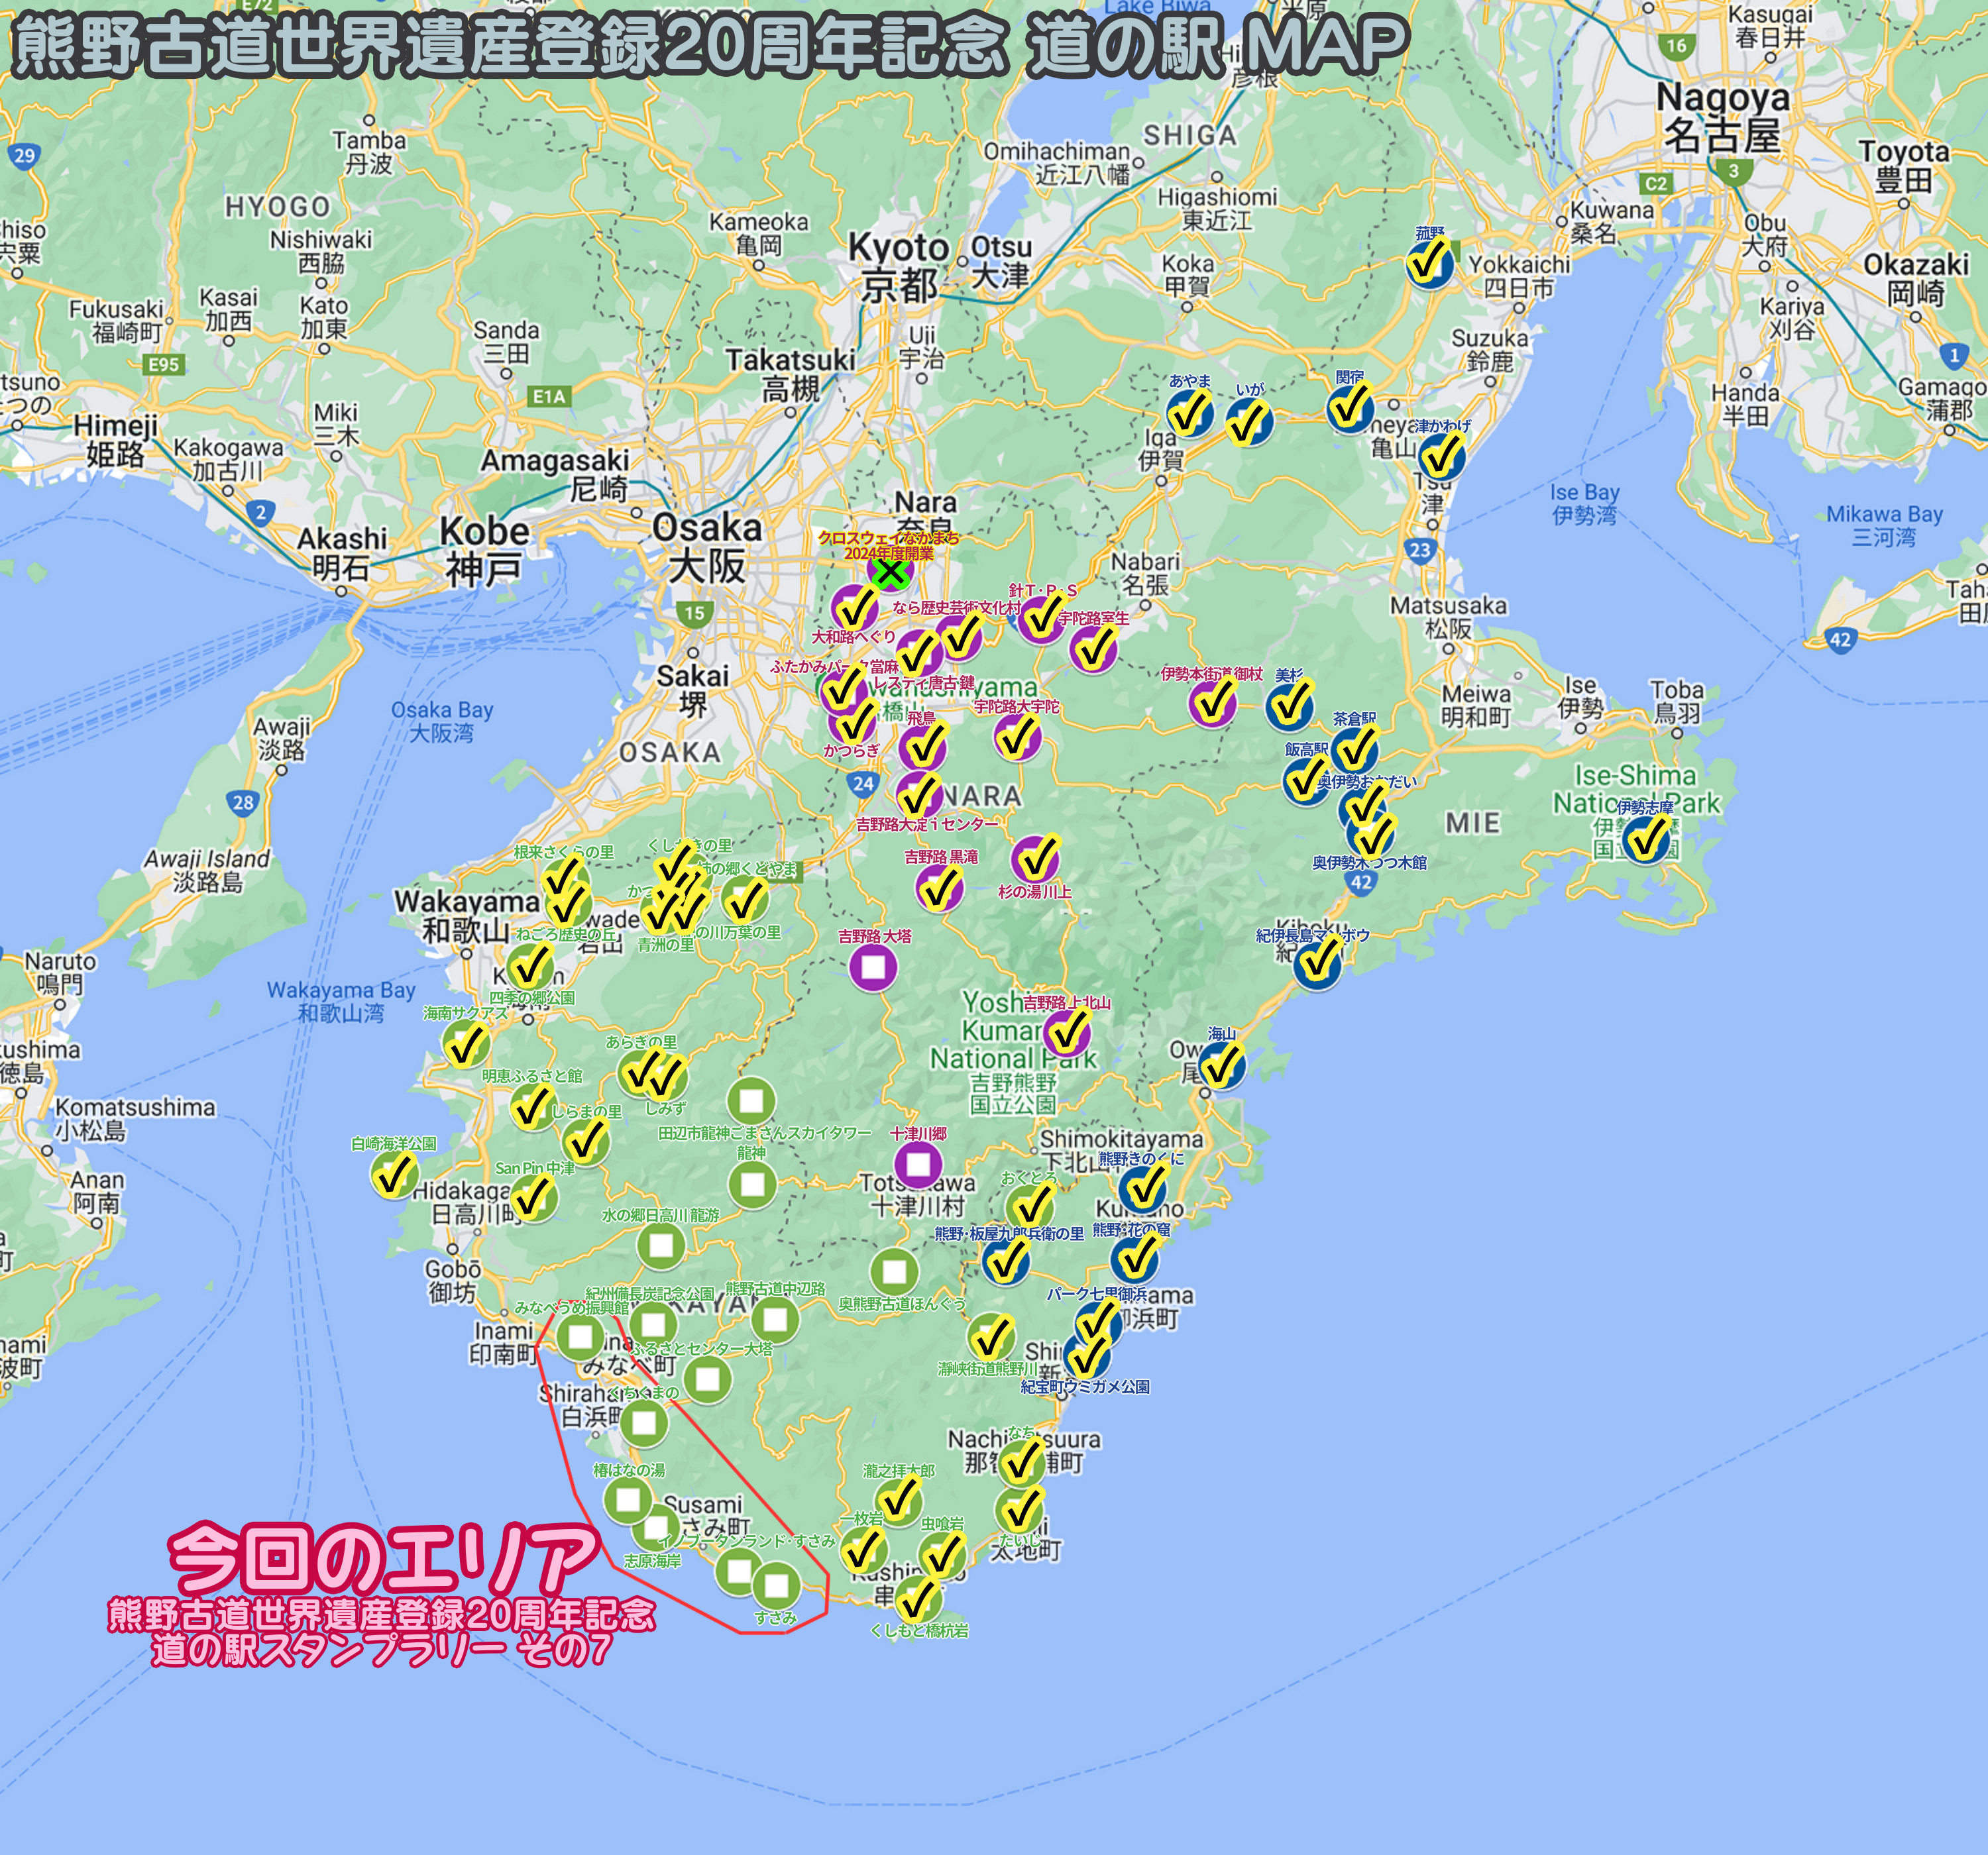Select the 美杉 blue marker
Viewport: 1988px width, 1855px height.
1289,706
